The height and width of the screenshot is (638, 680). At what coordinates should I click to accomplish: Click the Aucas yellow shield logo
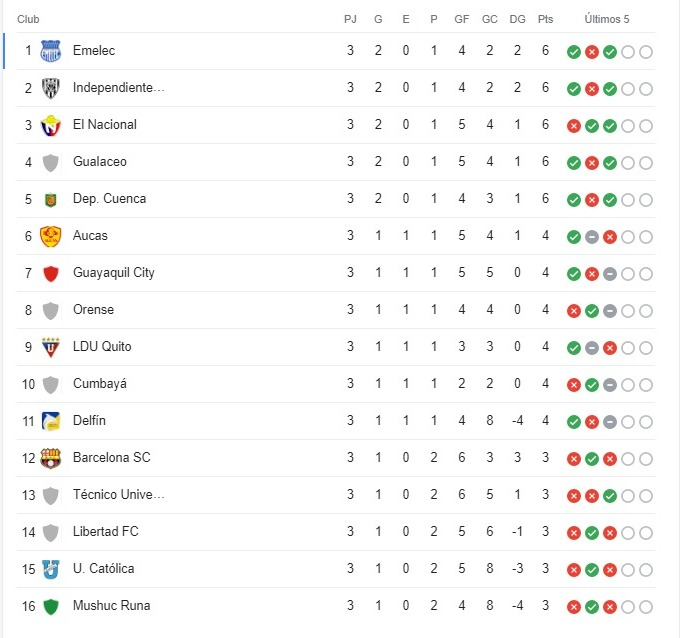(x=51, y=236)
